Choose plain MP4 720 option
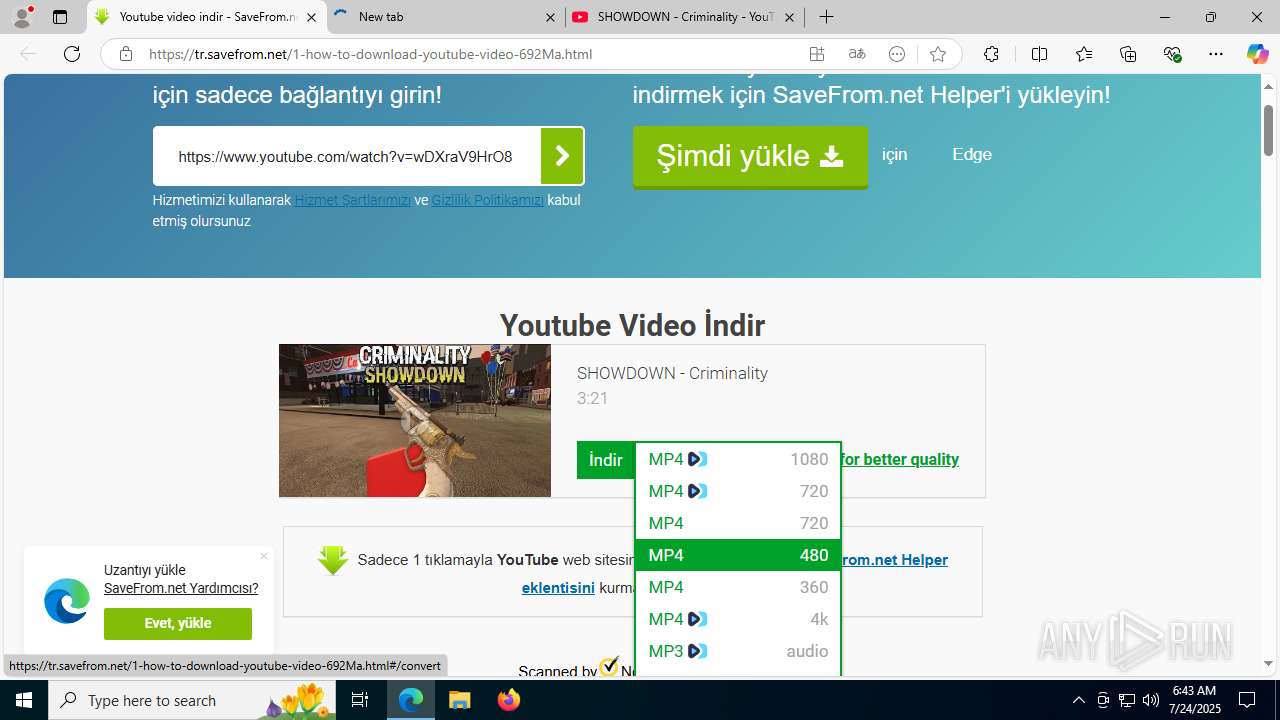The height and width of the screenshot is (720, 1280). pyautogui.click(x=738, y=523)
